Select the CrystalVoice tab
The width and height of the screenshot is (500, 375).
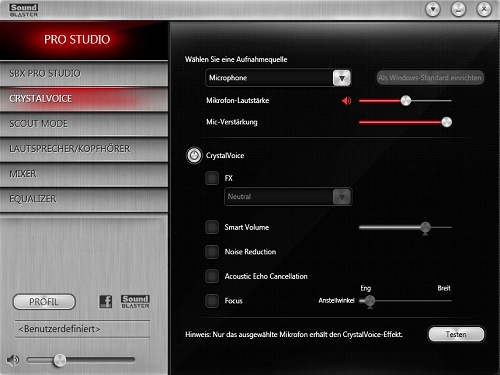pyautogui.click(x=84, y=99)
